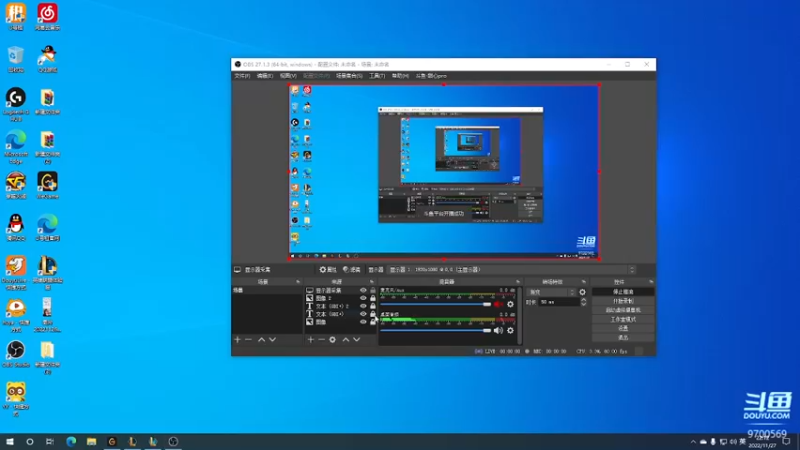Open the display (显示器) selection dropdown
Screen dimensions: 800x450
pos(512,269)
